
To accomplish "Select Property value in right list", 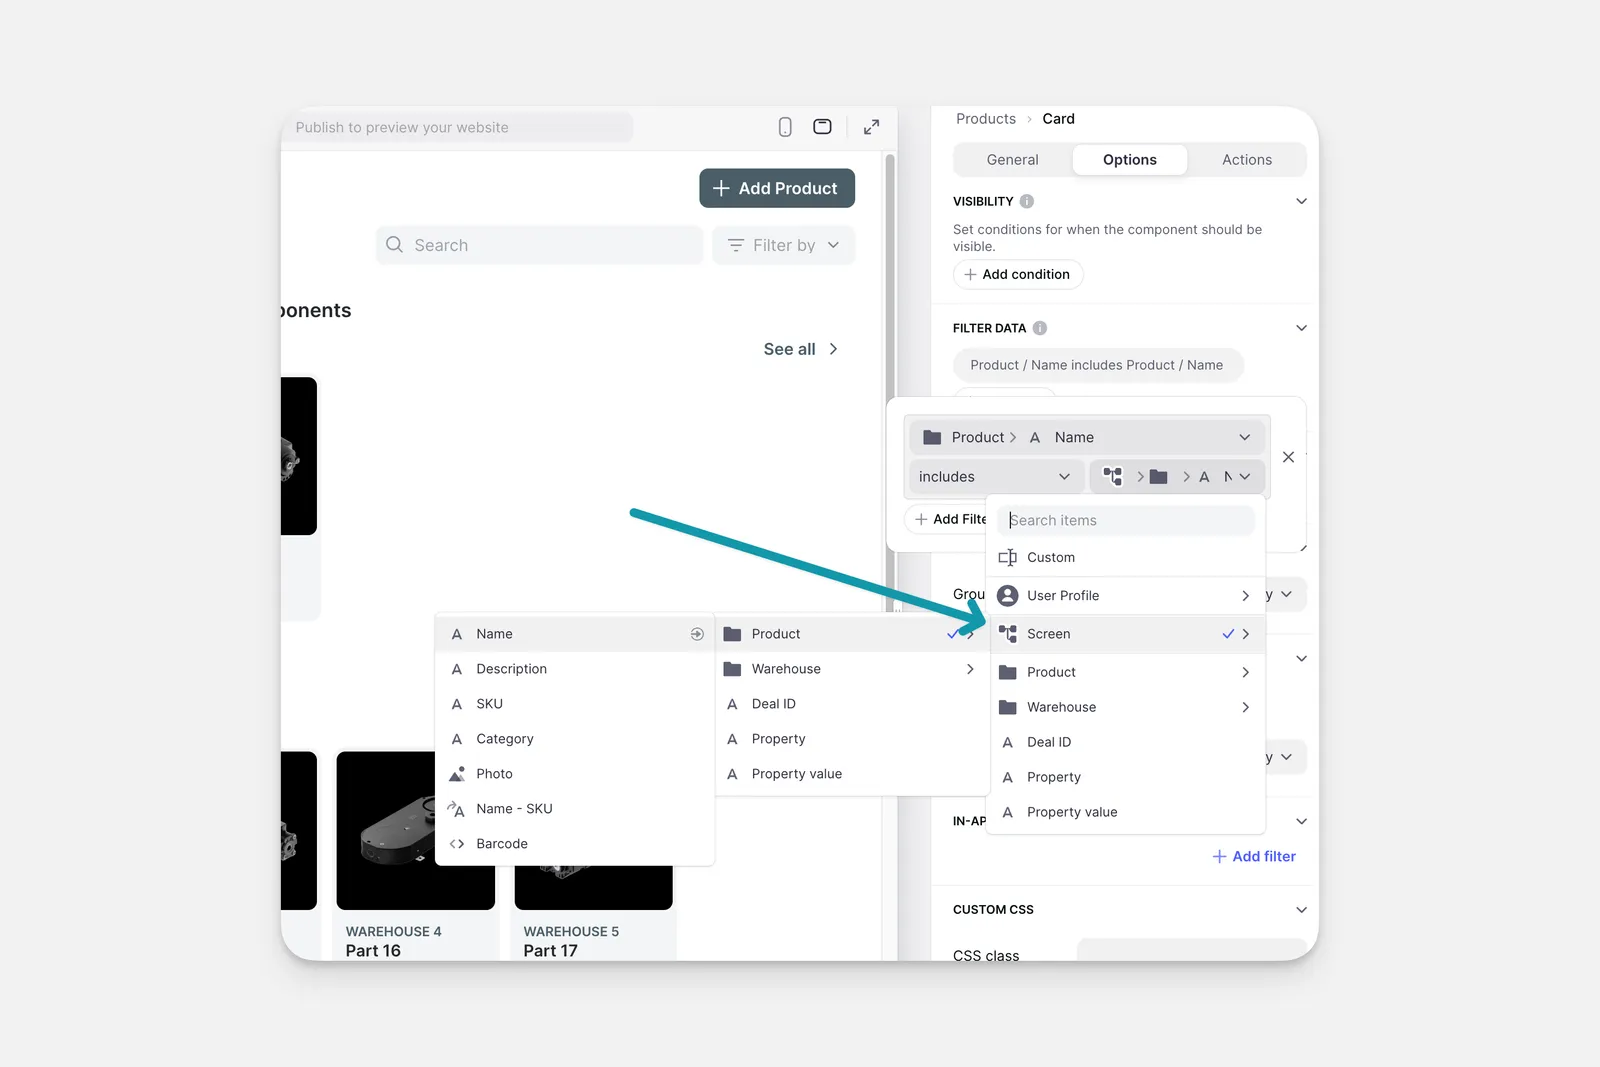I will pos(1126,812).
